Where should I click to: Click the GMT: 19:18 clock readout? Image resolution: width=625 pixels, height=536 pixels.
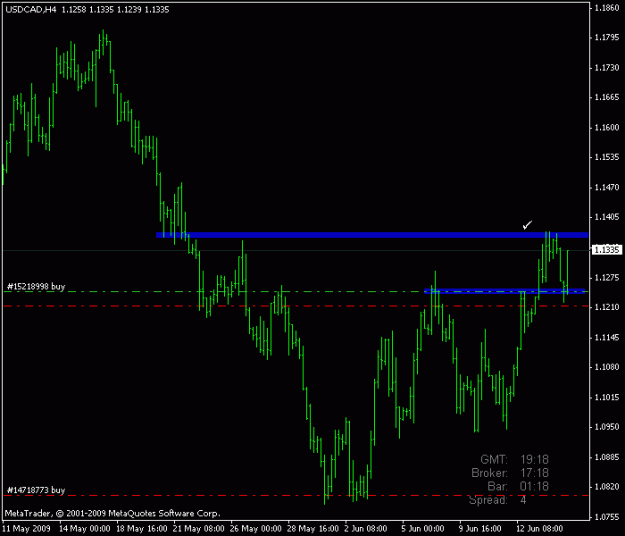pyautogui.click(x=515, y=459)
